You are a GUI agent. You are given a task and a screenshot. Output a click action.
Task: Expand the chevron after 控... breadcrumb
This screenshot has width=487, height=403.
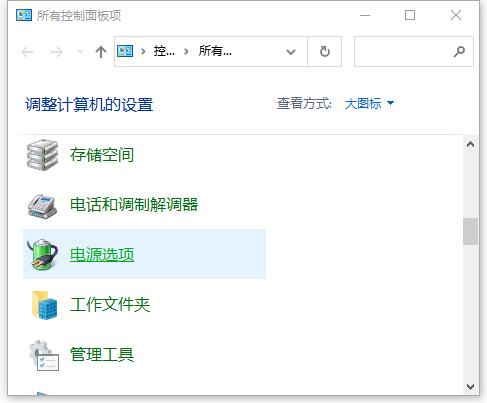186,52
